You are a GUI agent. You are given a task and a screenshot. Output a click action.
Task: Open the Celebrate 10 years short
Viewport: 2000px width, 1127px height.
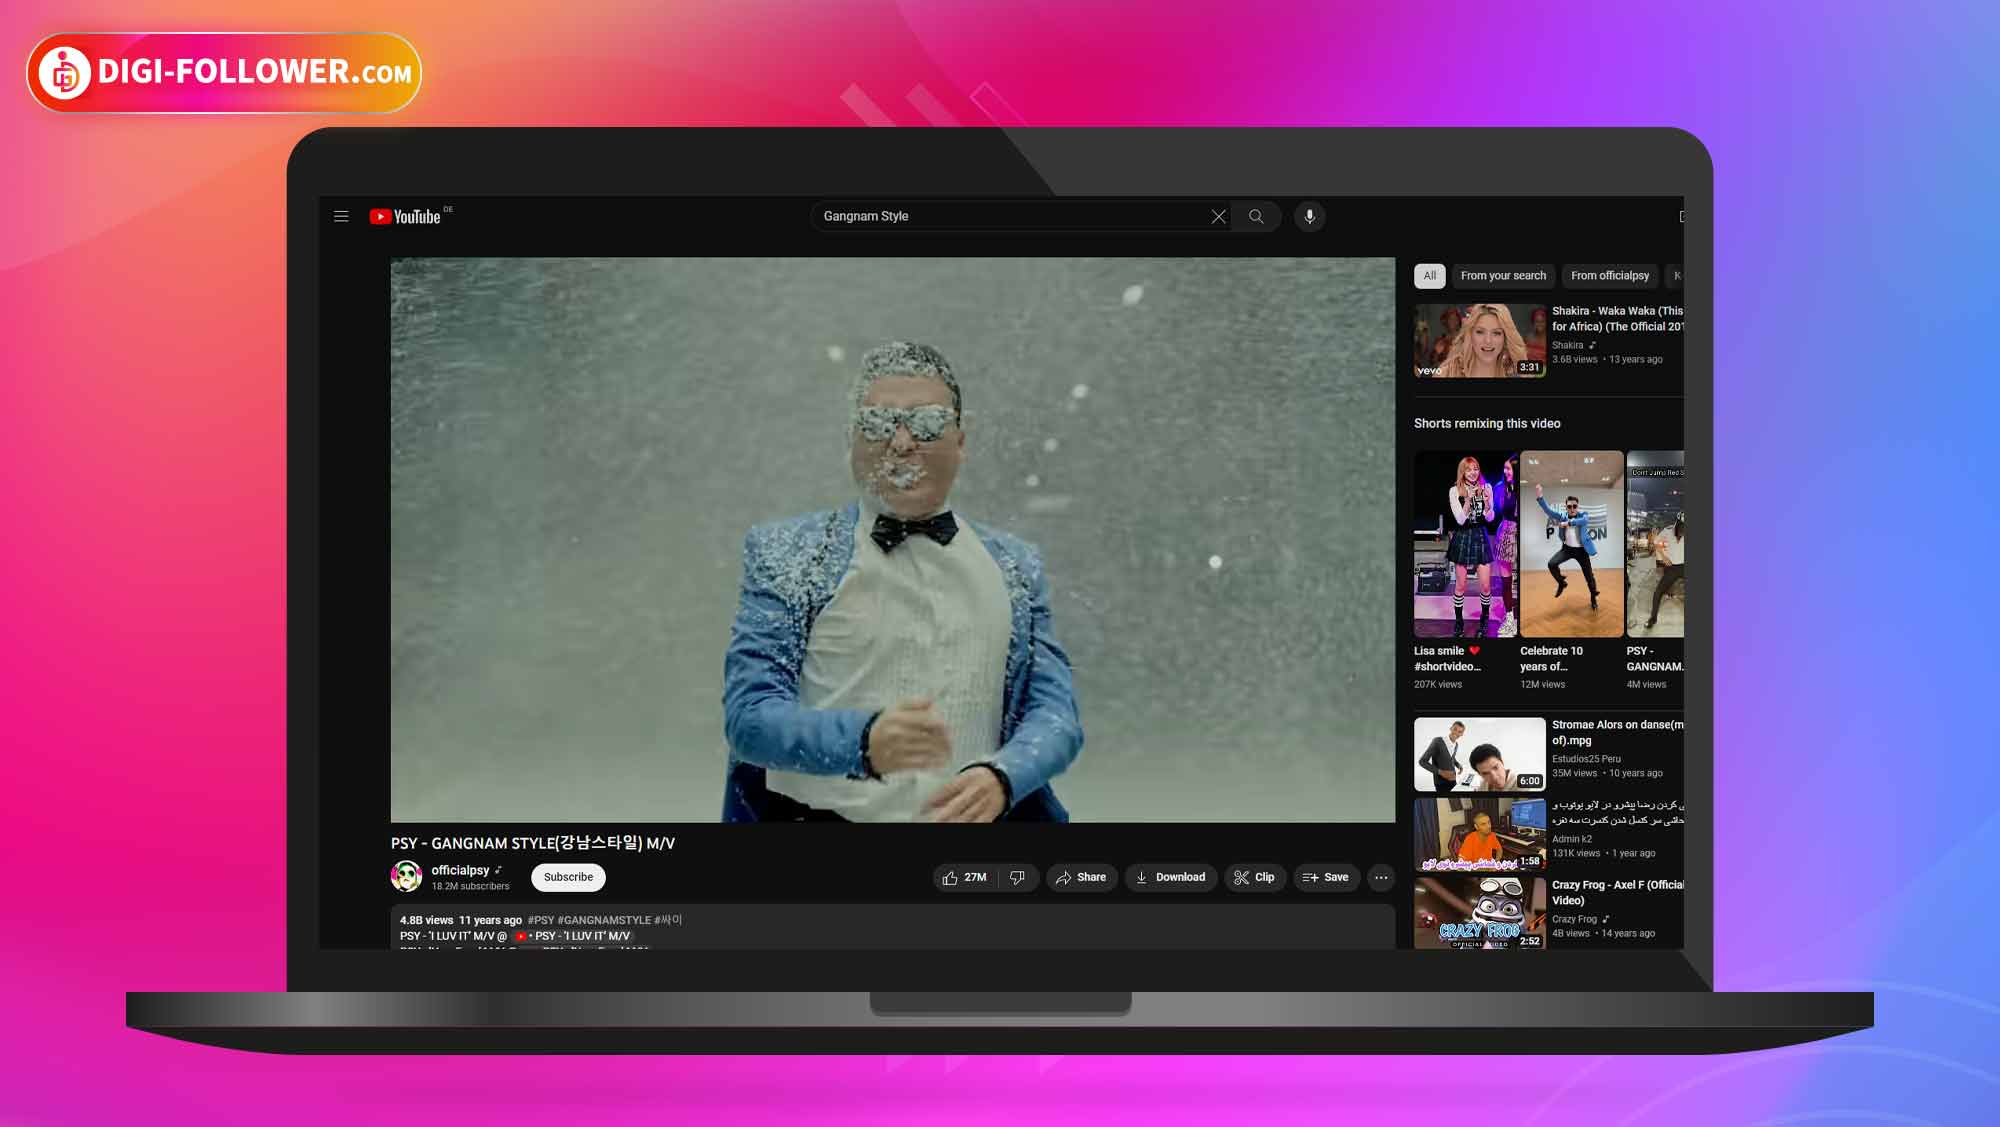1571,544
